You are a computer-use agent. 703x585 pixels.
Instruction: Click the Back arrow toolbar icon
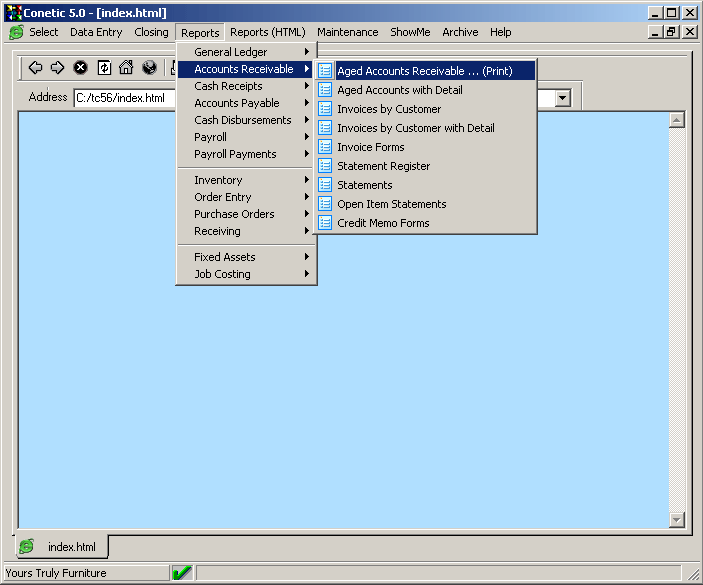pos(35,68)
